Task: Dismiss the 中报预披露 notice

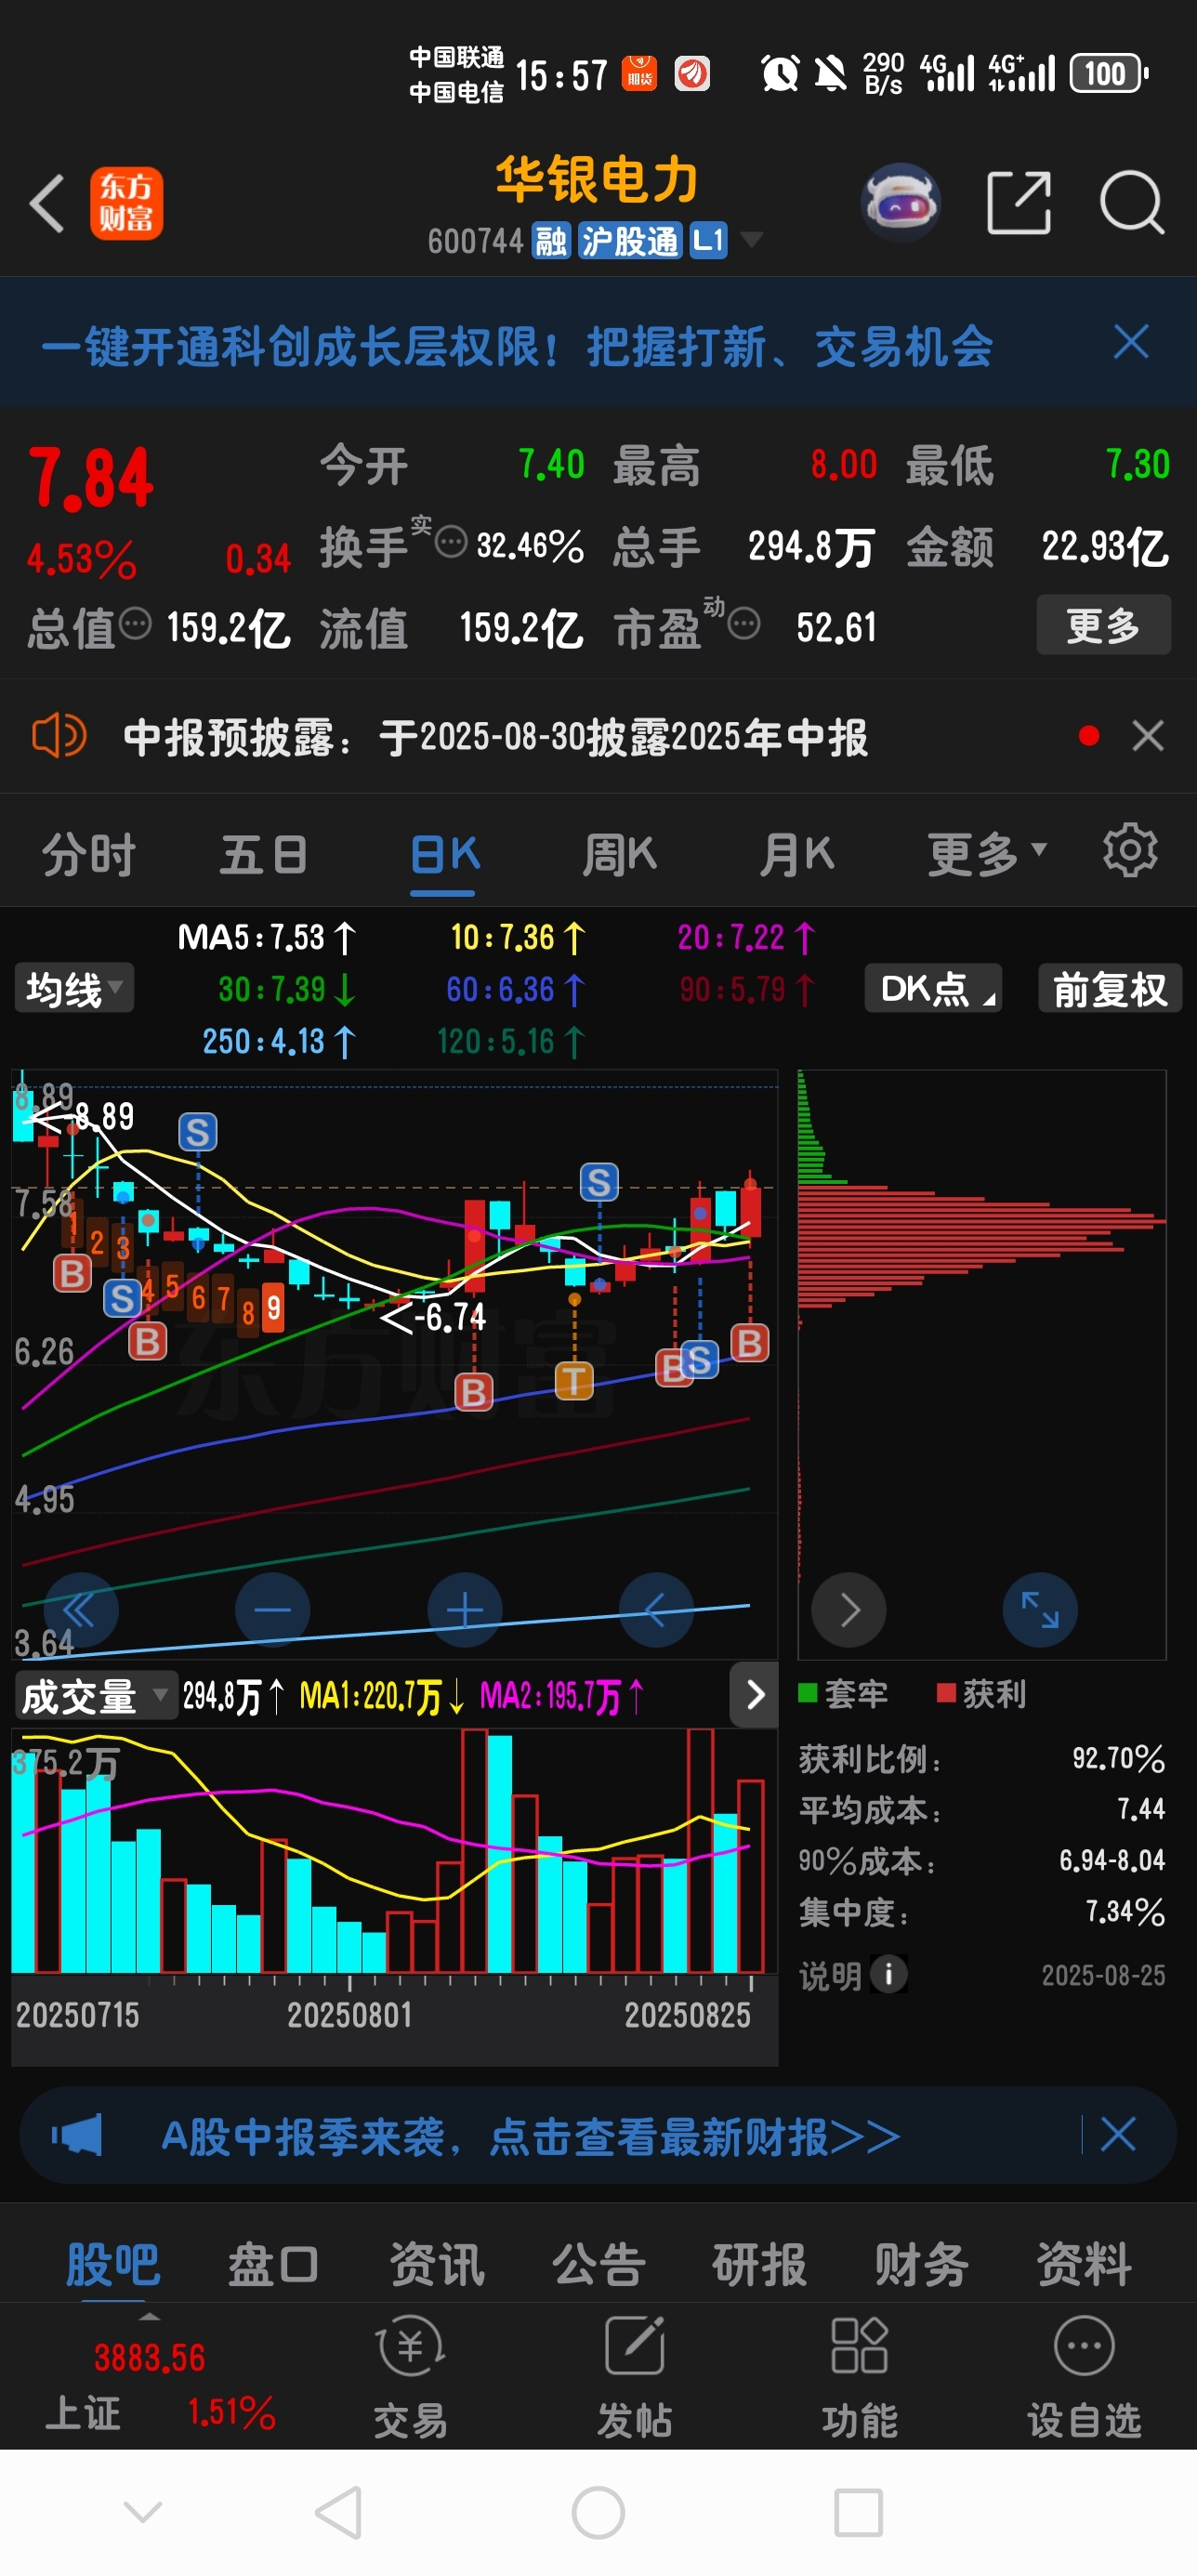Action: pos(1148,736)
